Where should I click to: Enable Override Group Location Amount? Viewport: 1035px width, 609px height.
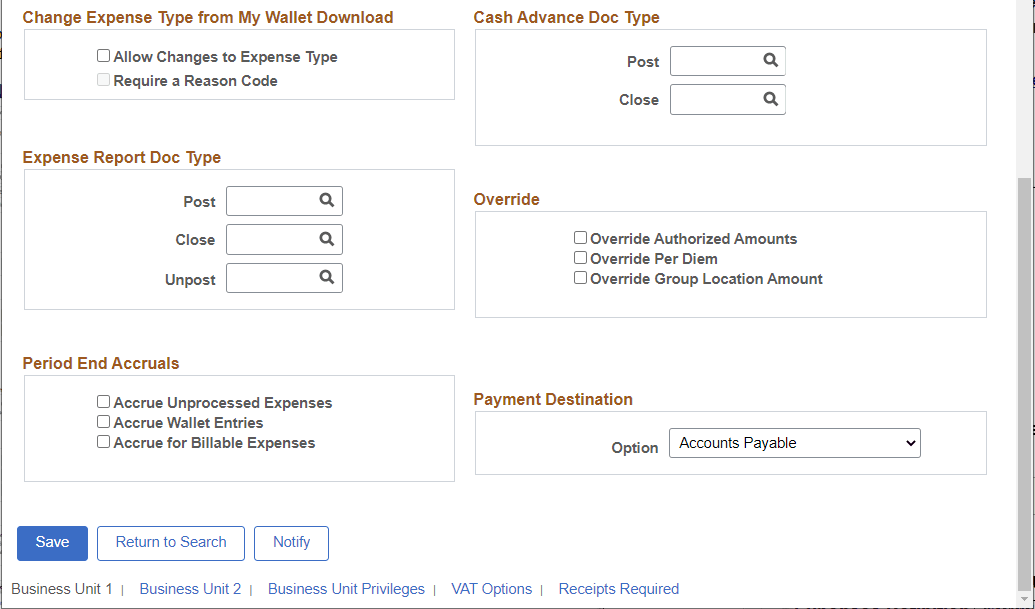coord(580,277)
